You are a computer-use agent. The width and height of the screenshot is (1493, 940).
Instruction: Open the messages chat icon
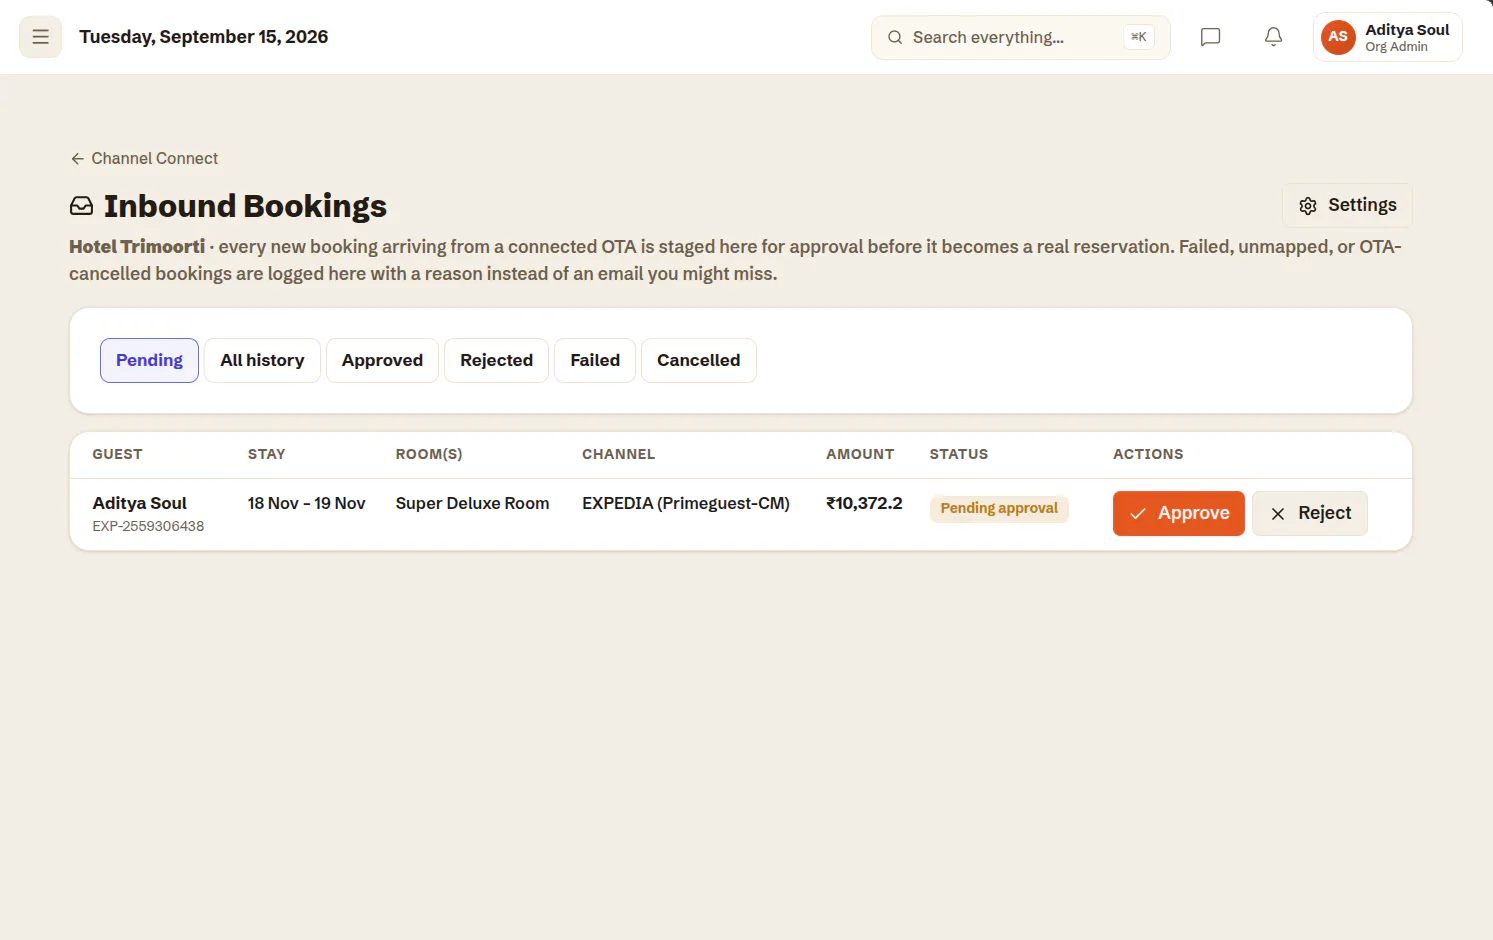tap(1210, 37)
